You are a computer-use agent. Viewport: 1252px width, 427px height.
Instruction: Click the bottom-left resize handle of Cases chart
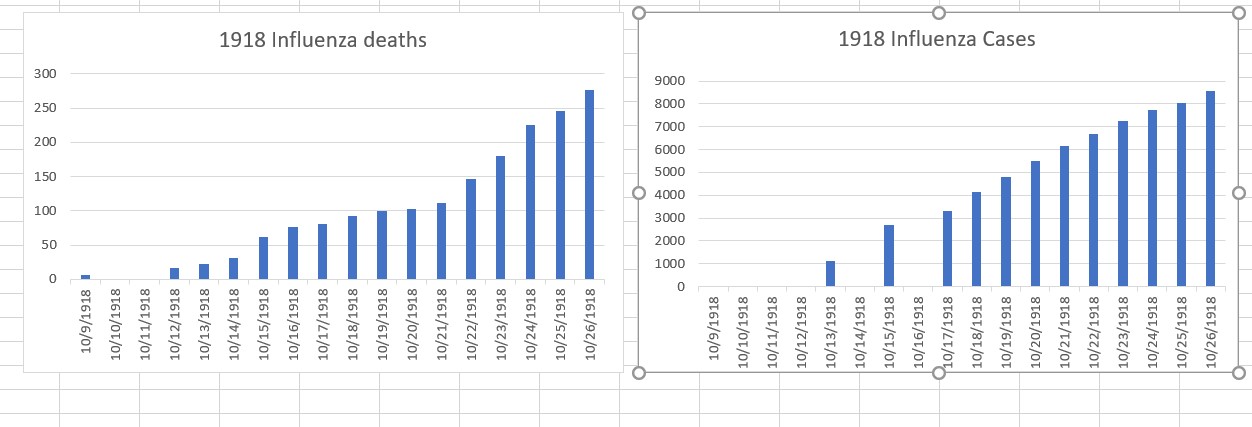[640, 373]
